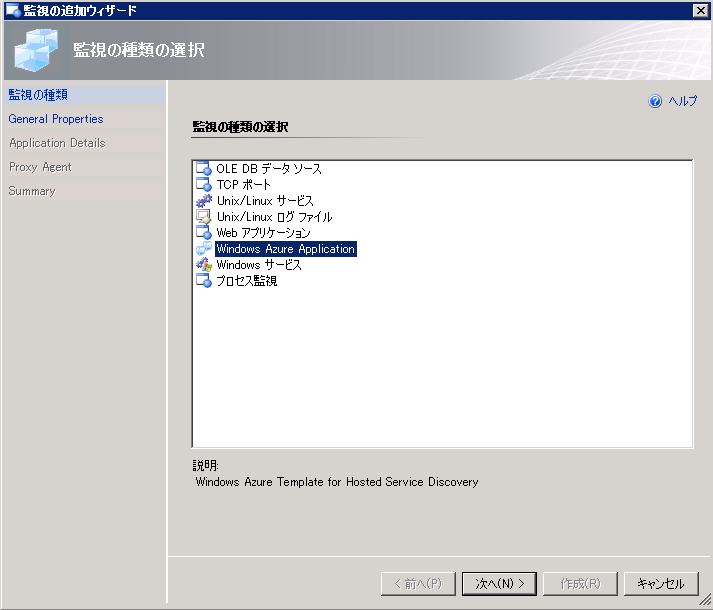The width and height of the screenshot is (713, 610).
Task: Select Web アプリケーション monitoring type
Action: pos(263,232)
